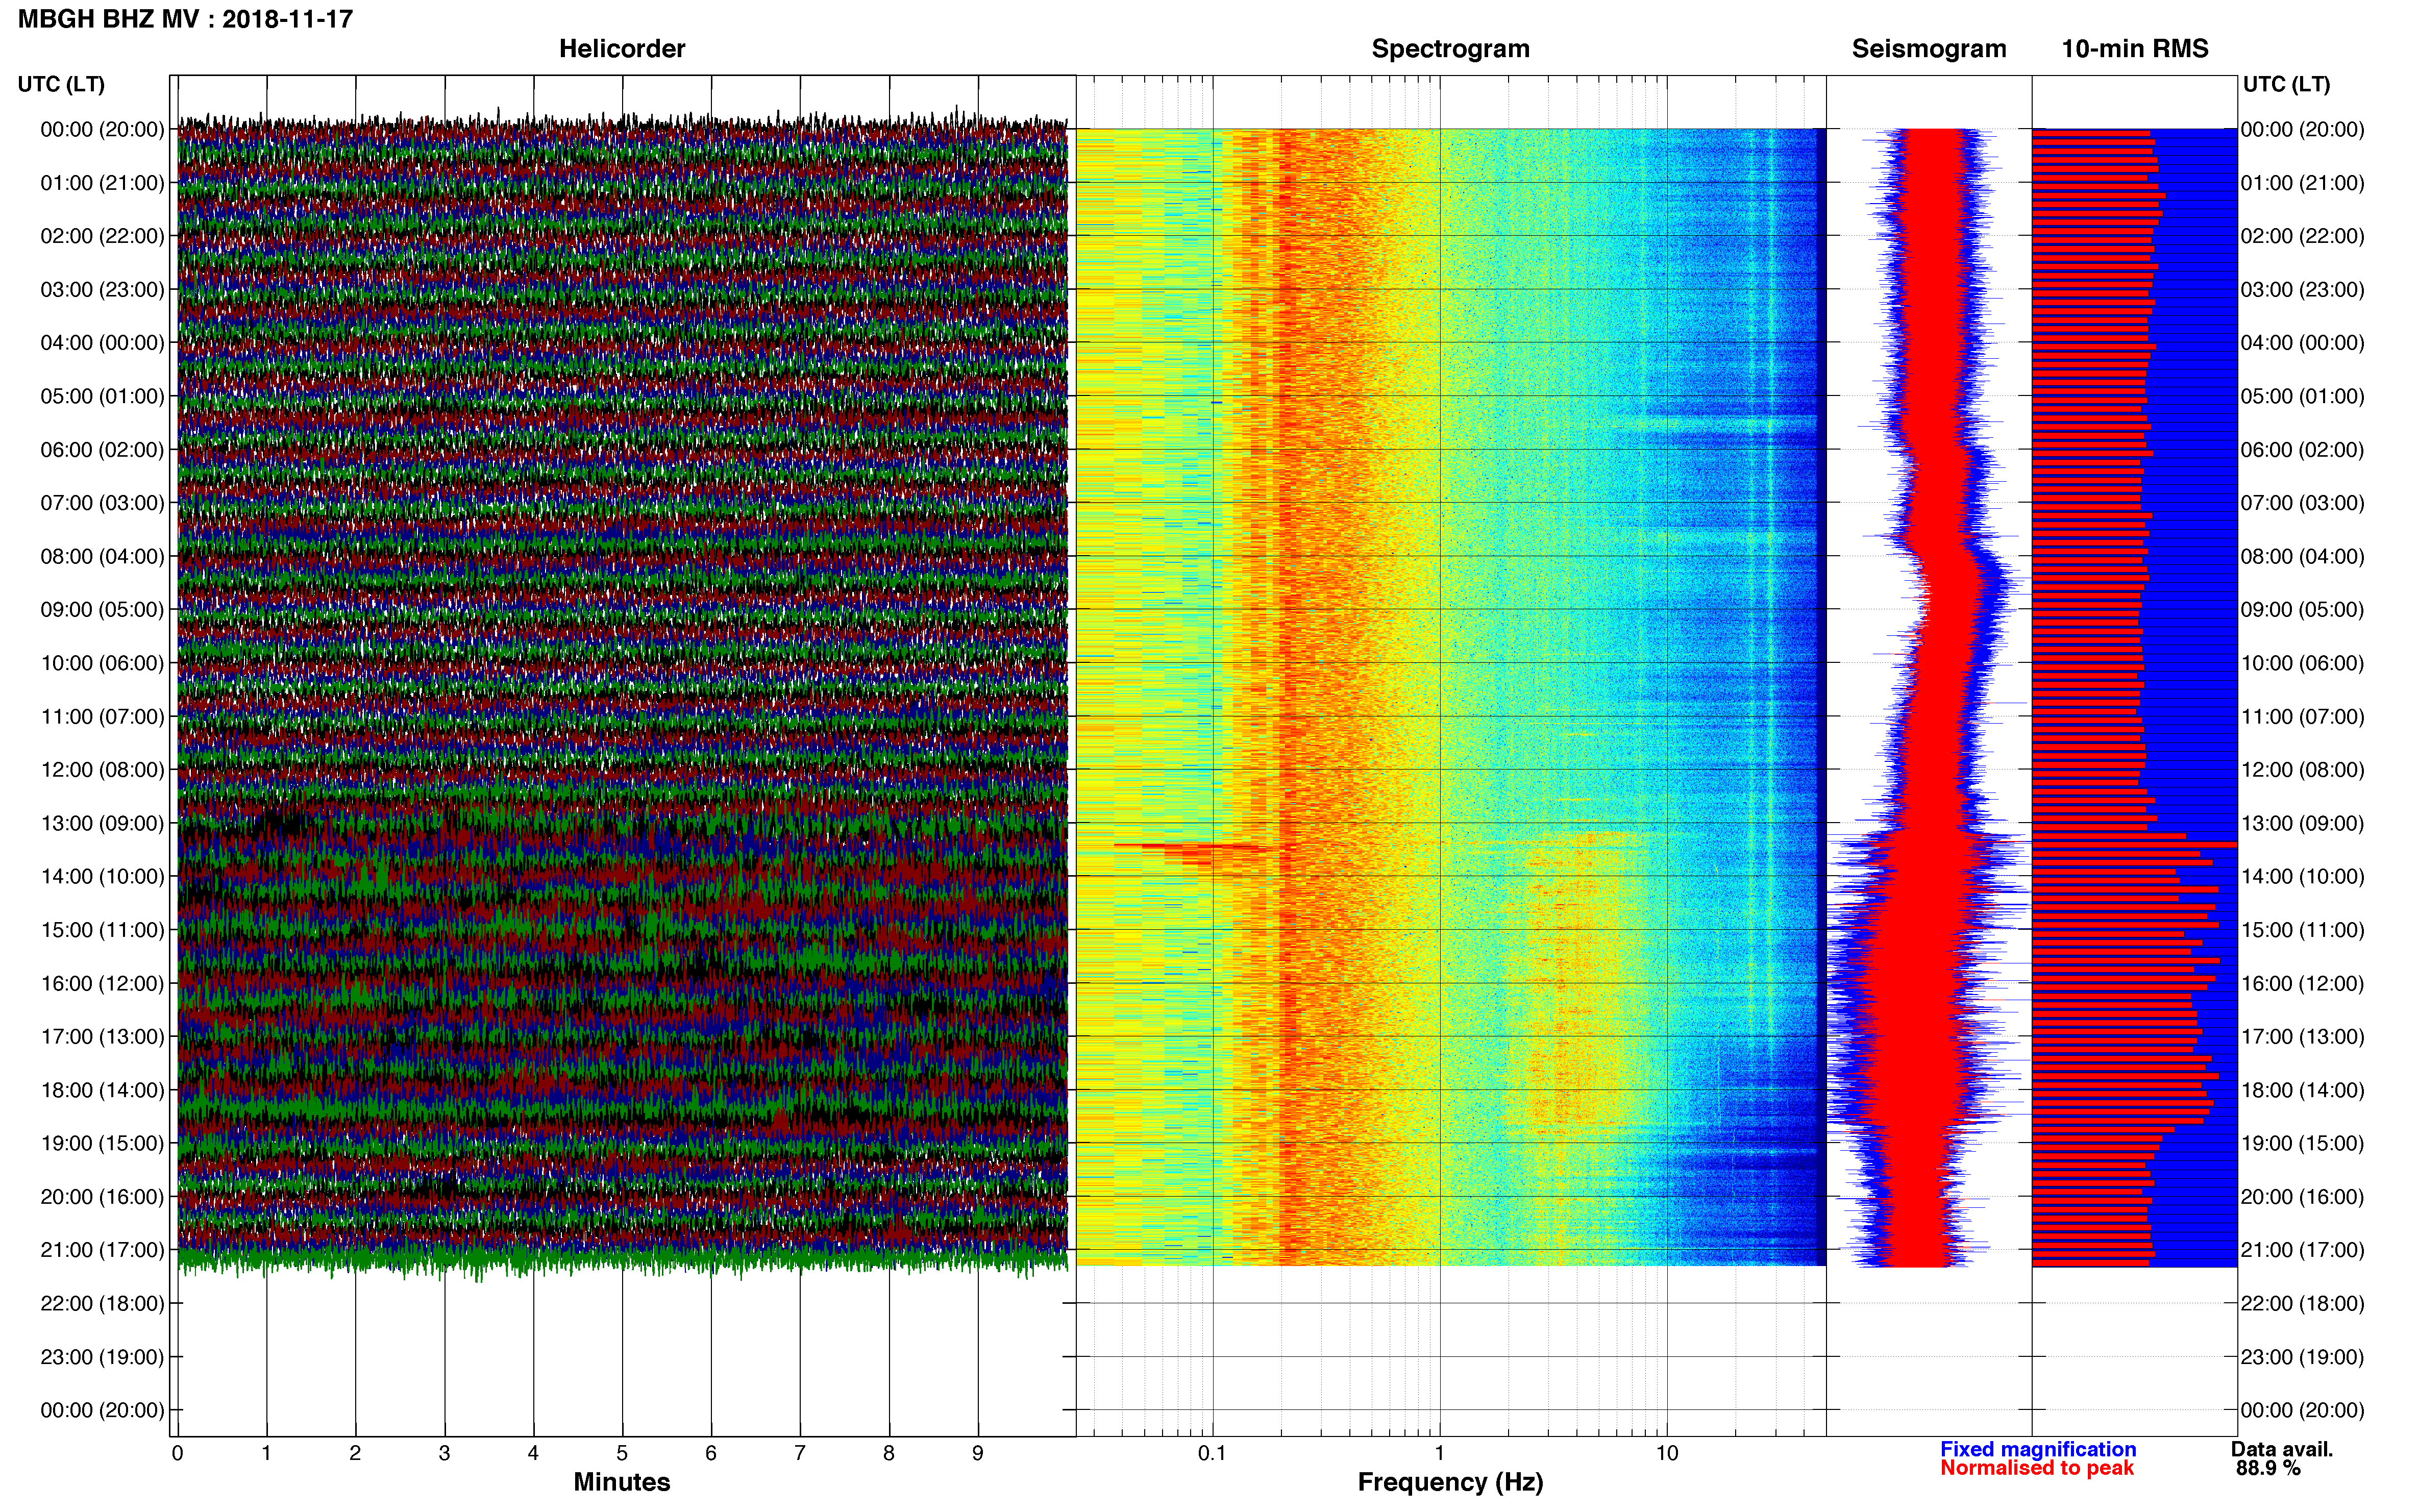
Task: Click the 'Seismogram' panel heading
Action: [1929, 49]
